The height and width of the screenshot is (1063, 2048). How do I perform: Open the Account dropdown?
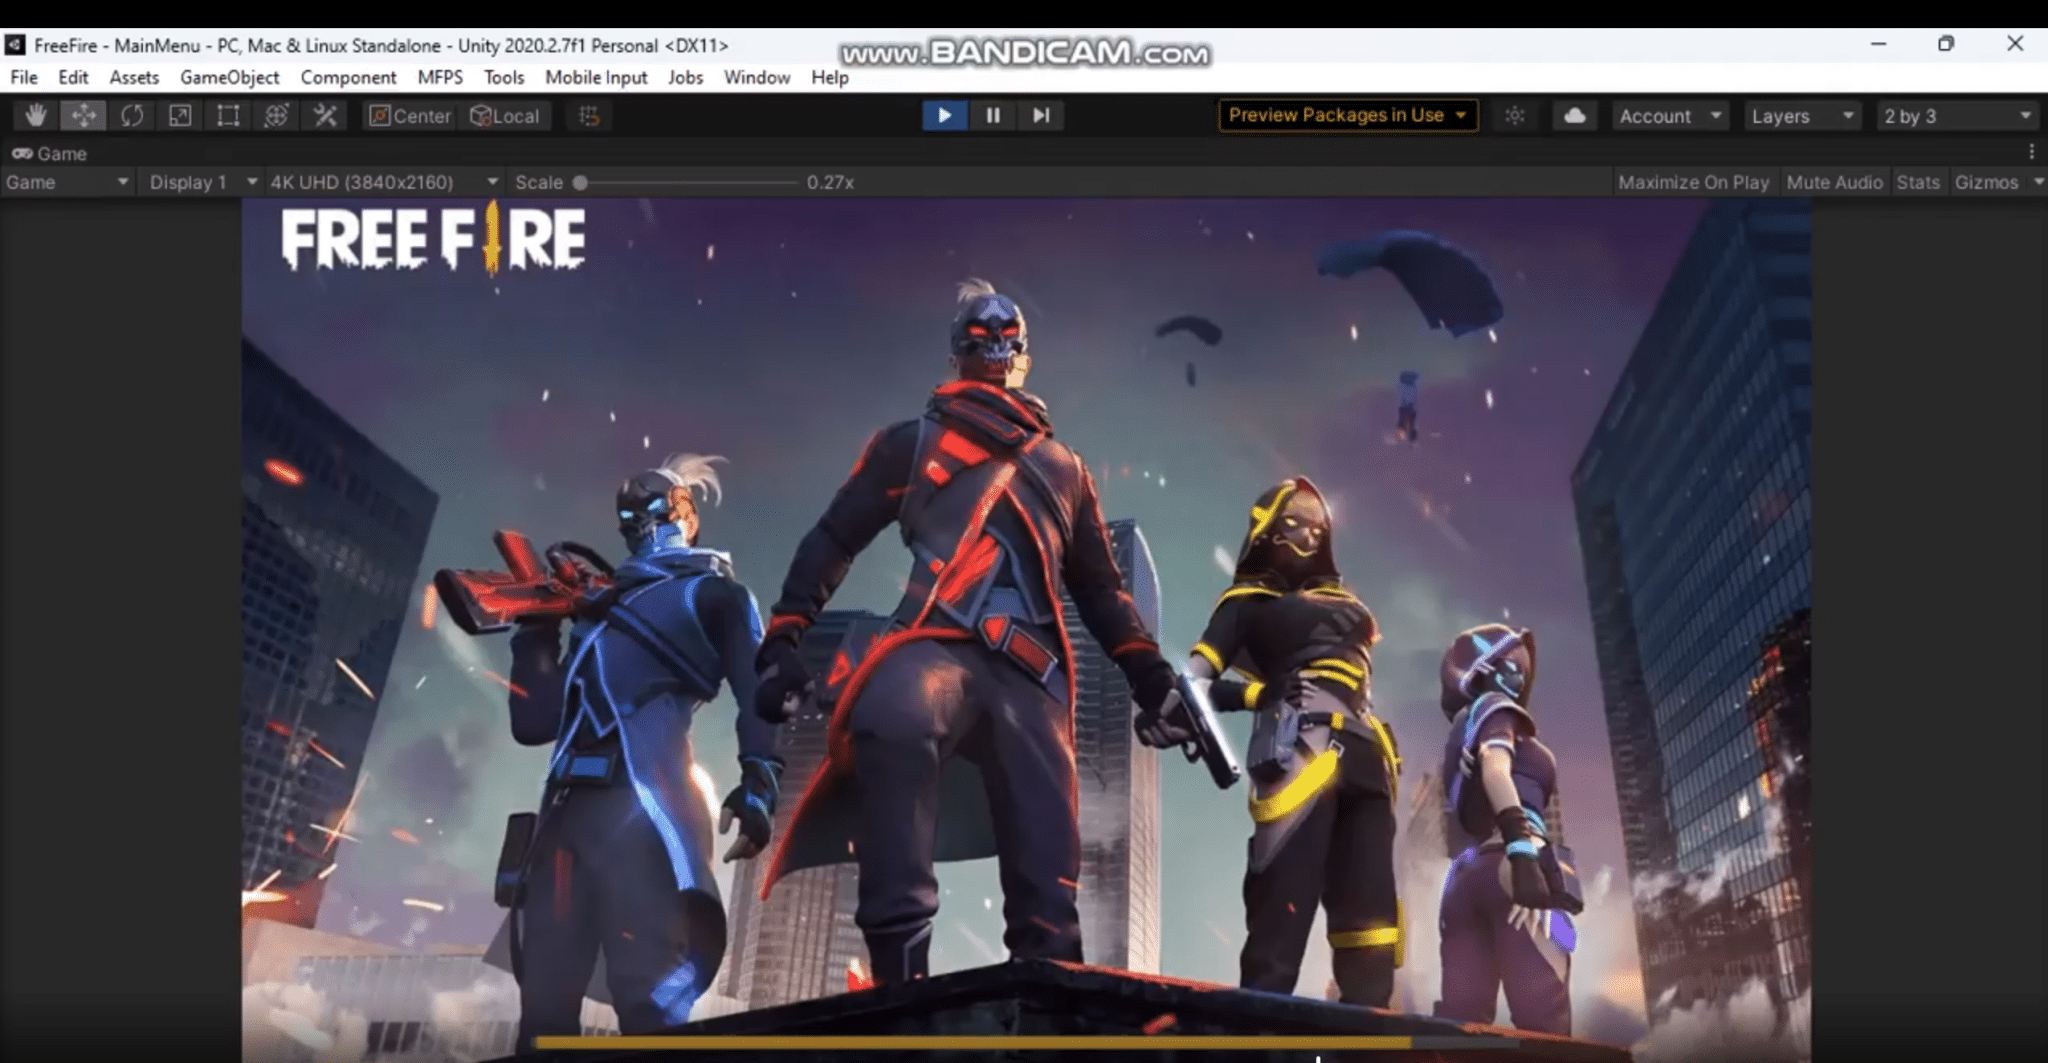click(1669, 116)
